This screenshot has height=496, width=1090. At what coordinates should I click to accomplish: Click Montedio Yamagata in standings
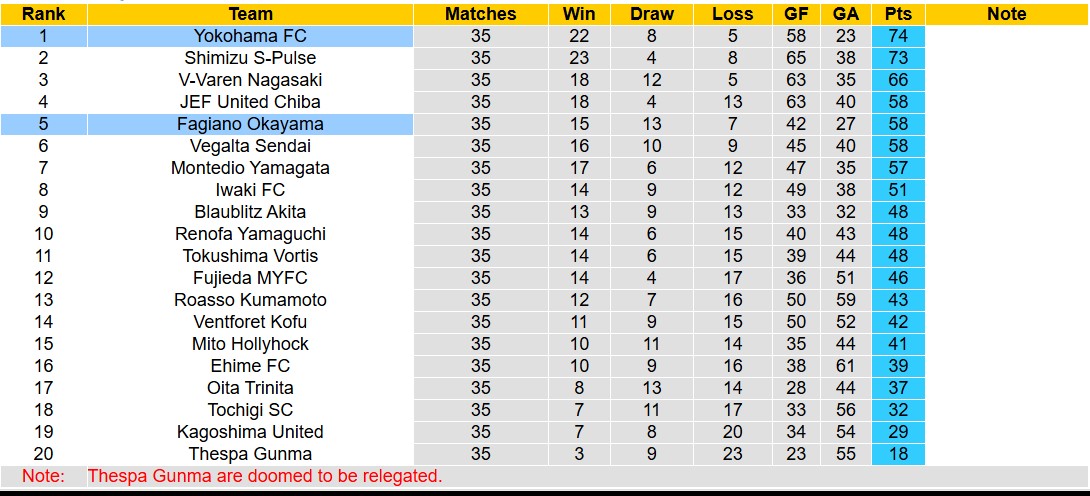pyautogui.click(x=250, y=168)
